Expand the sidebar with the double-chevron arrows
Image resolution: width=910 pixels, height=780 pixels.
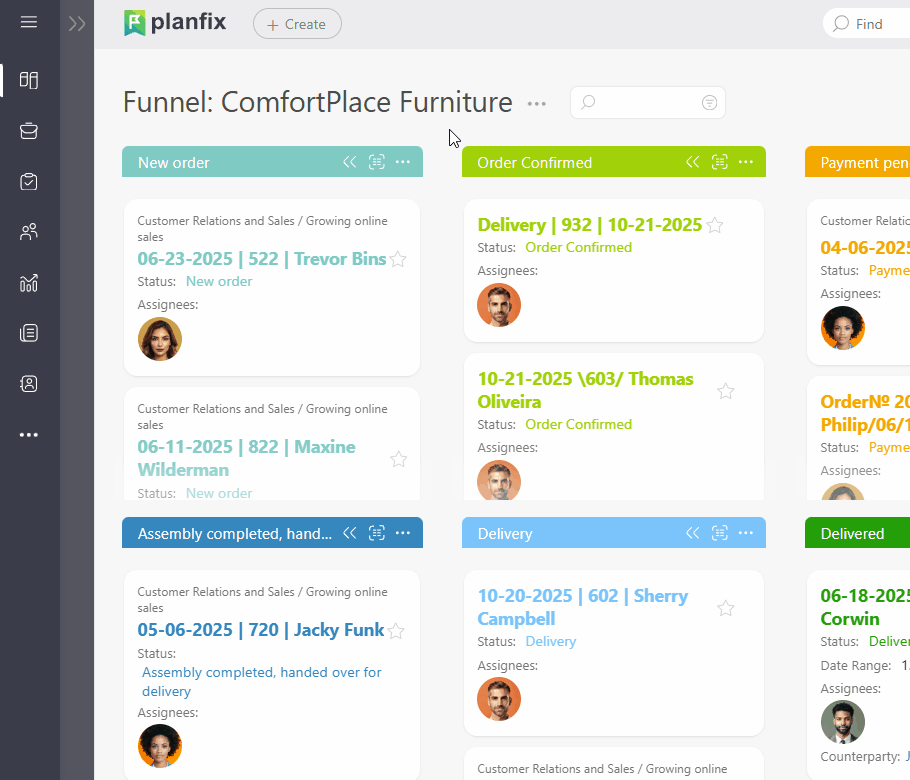77,23
